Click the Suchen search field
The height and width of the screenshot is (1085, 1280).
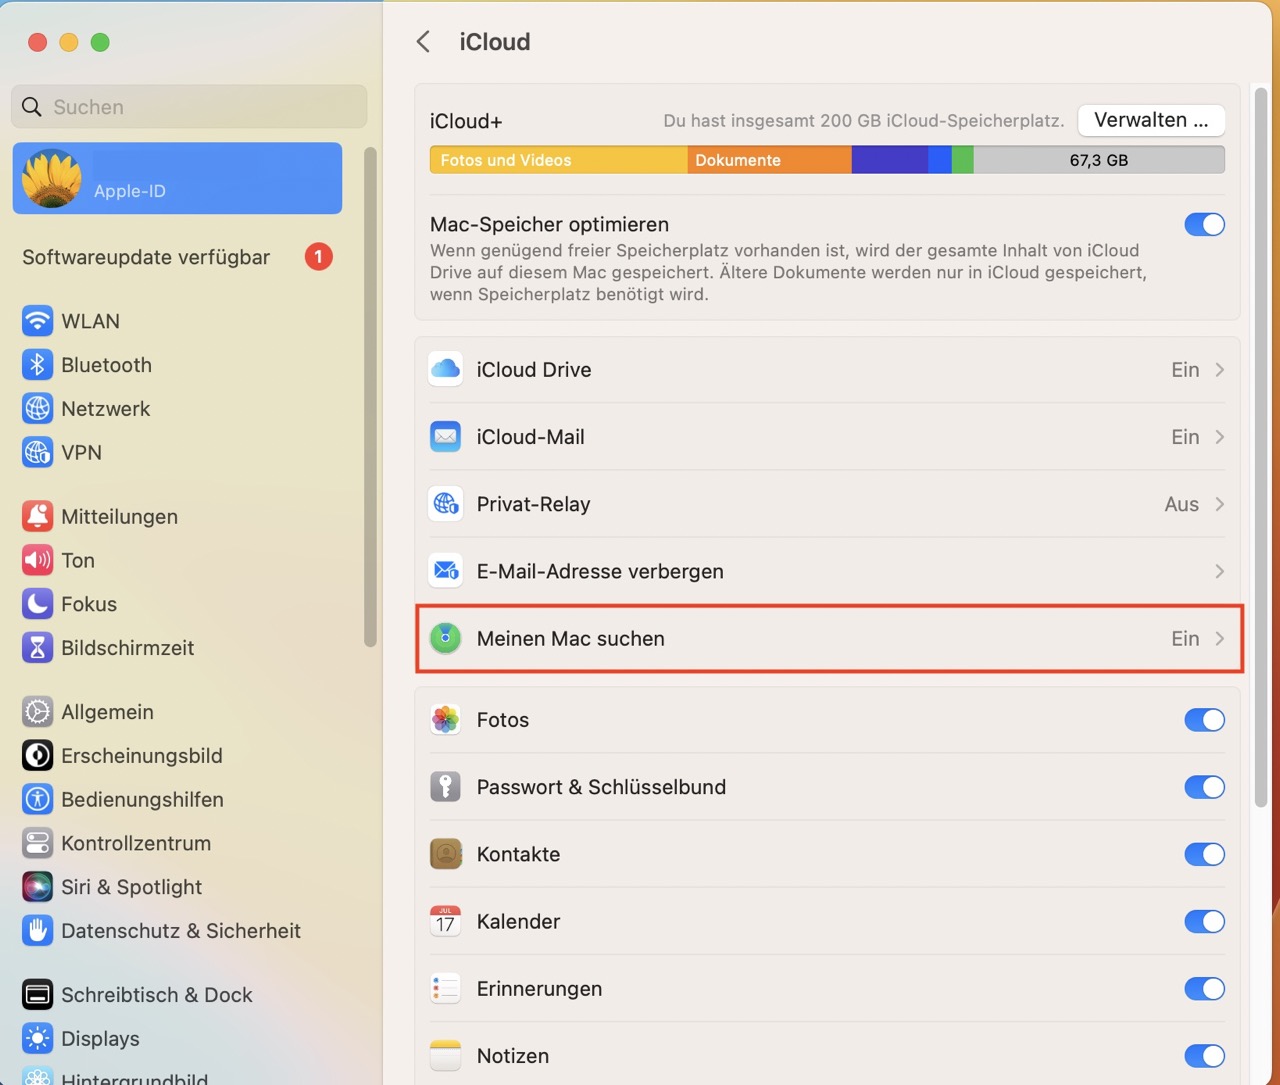189,107
